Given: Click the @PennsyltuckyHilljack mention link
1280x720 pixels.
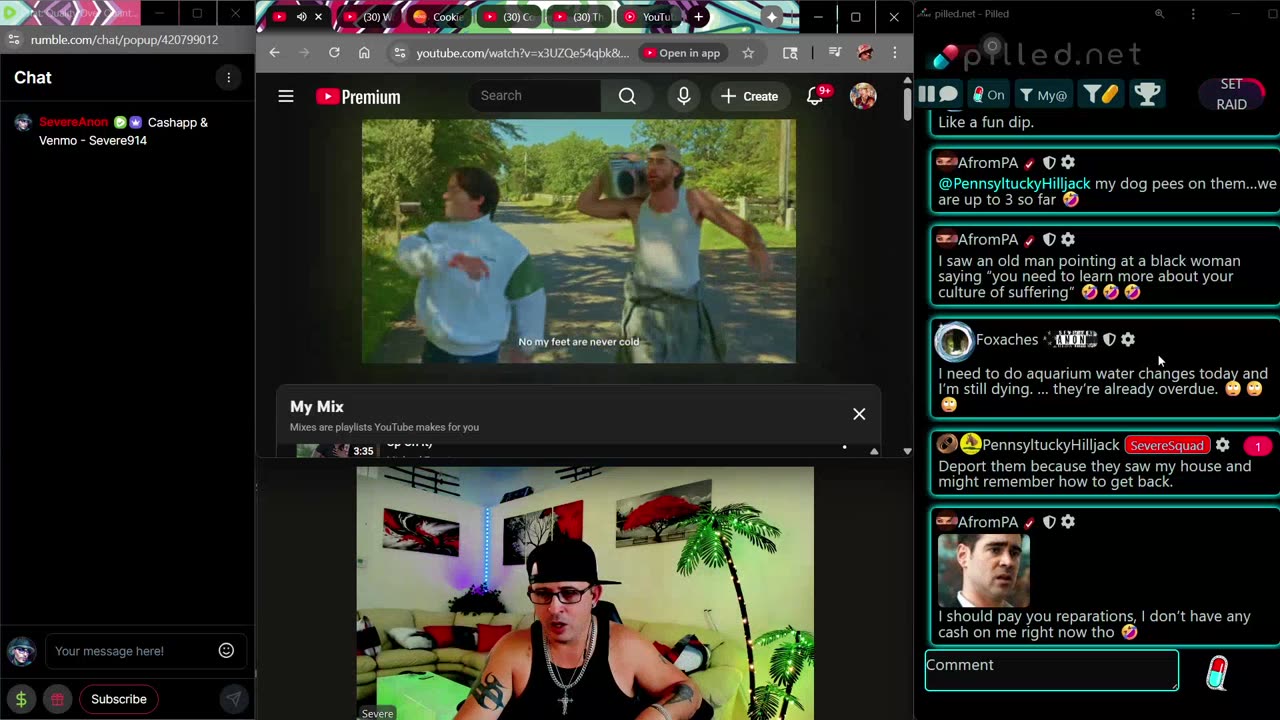Looking at the screenshot, I should click(1014, 184).
